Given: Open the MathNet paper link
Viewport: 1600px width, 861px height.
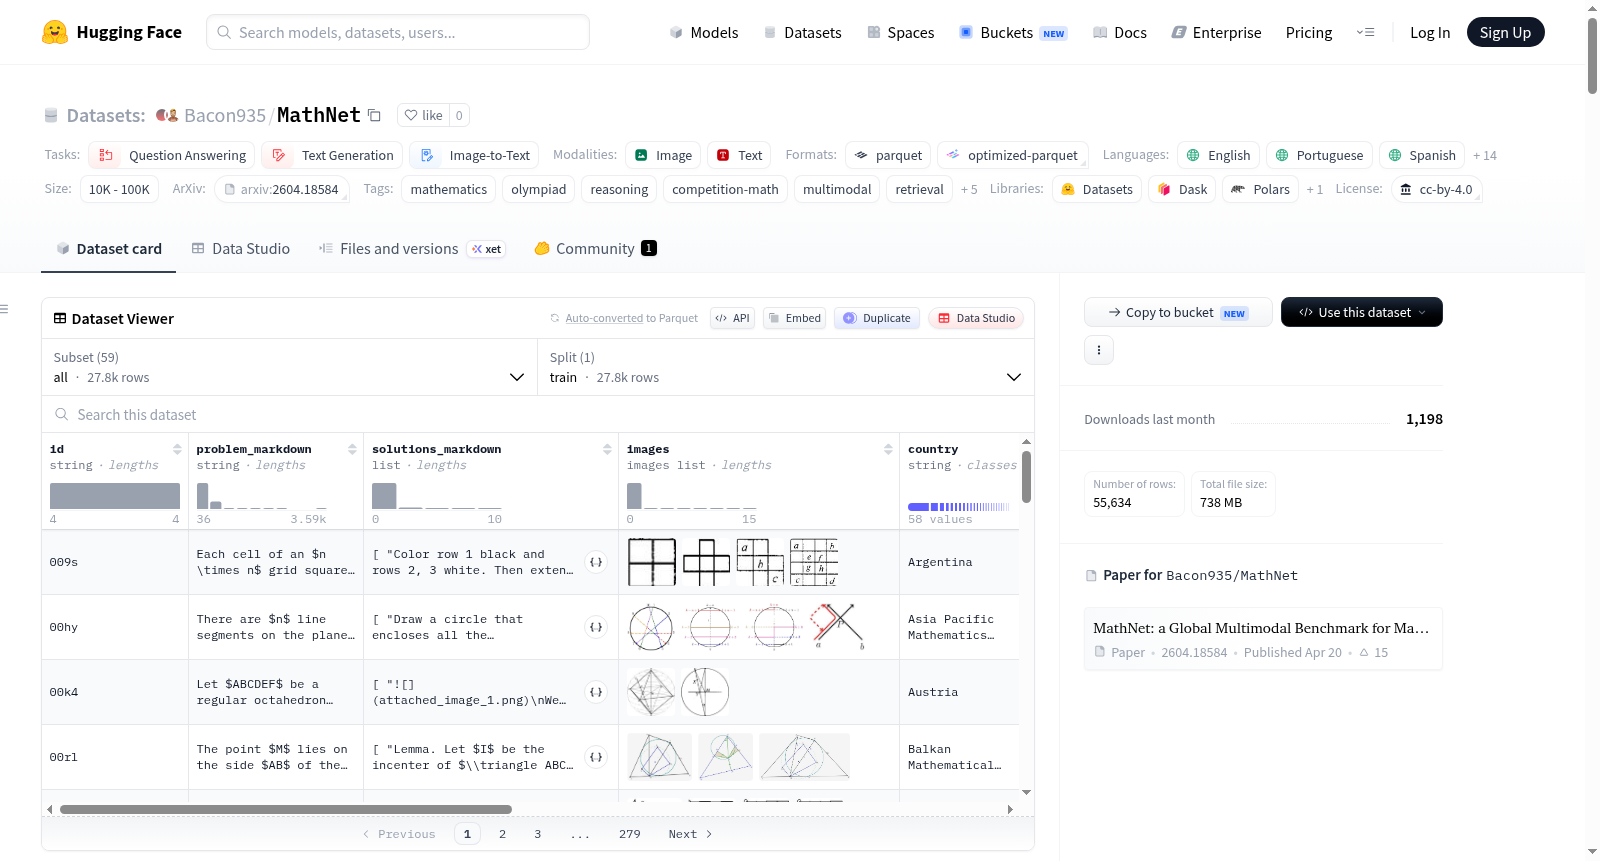Looking at the screenshot, I should pos(1263,639).
